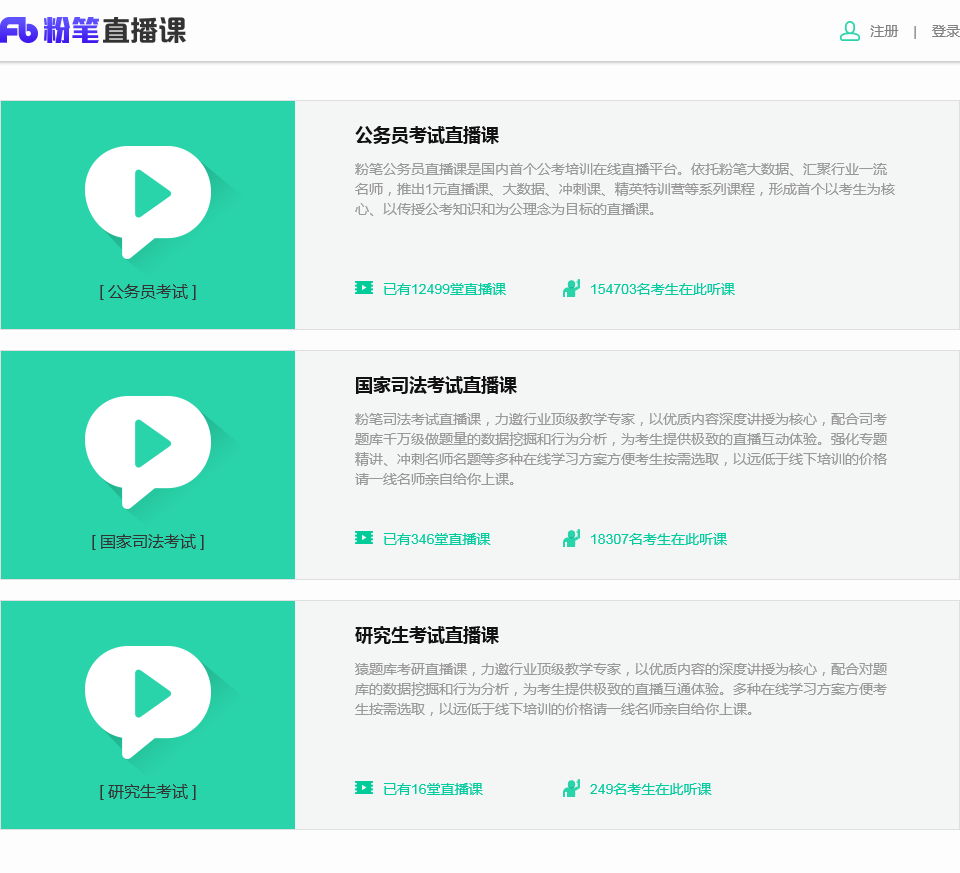Click the 粉笔公务员直播课 description paragraph
The height and width of the screenshot is (873, 960).
coord(624,189)
